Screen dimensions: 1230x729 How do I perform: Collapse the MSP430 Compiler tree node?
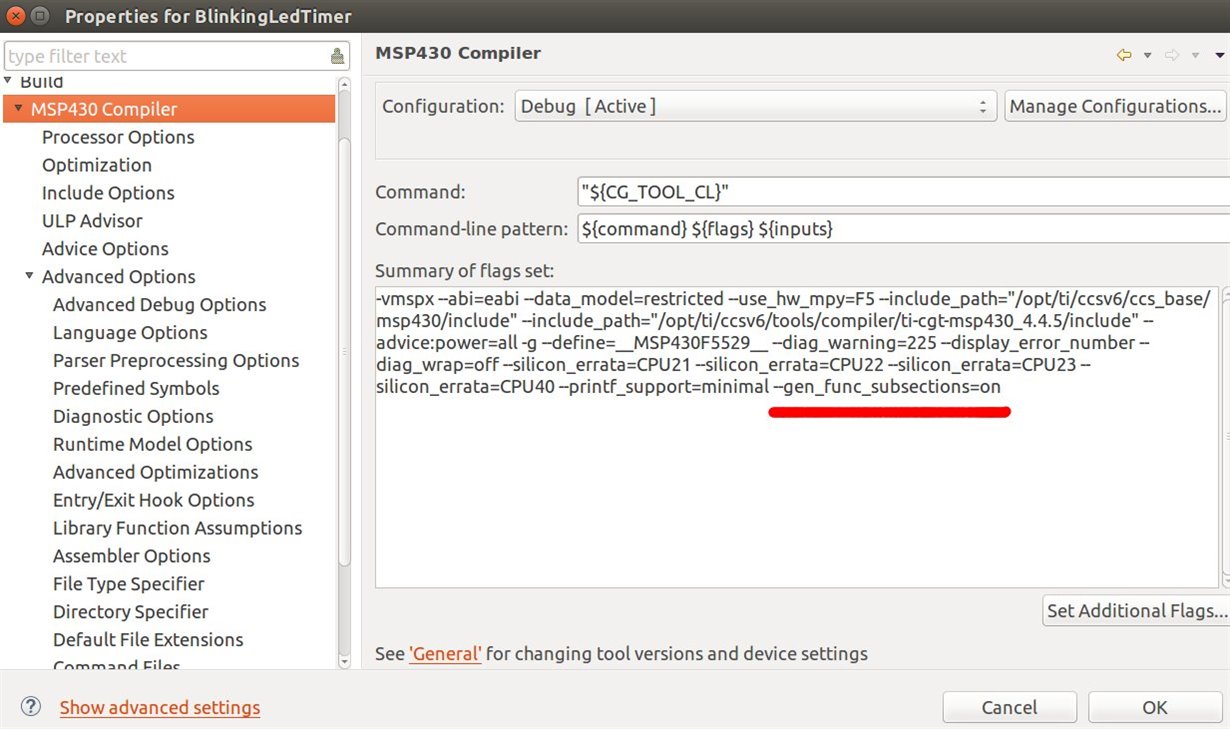tap(18, 109)
